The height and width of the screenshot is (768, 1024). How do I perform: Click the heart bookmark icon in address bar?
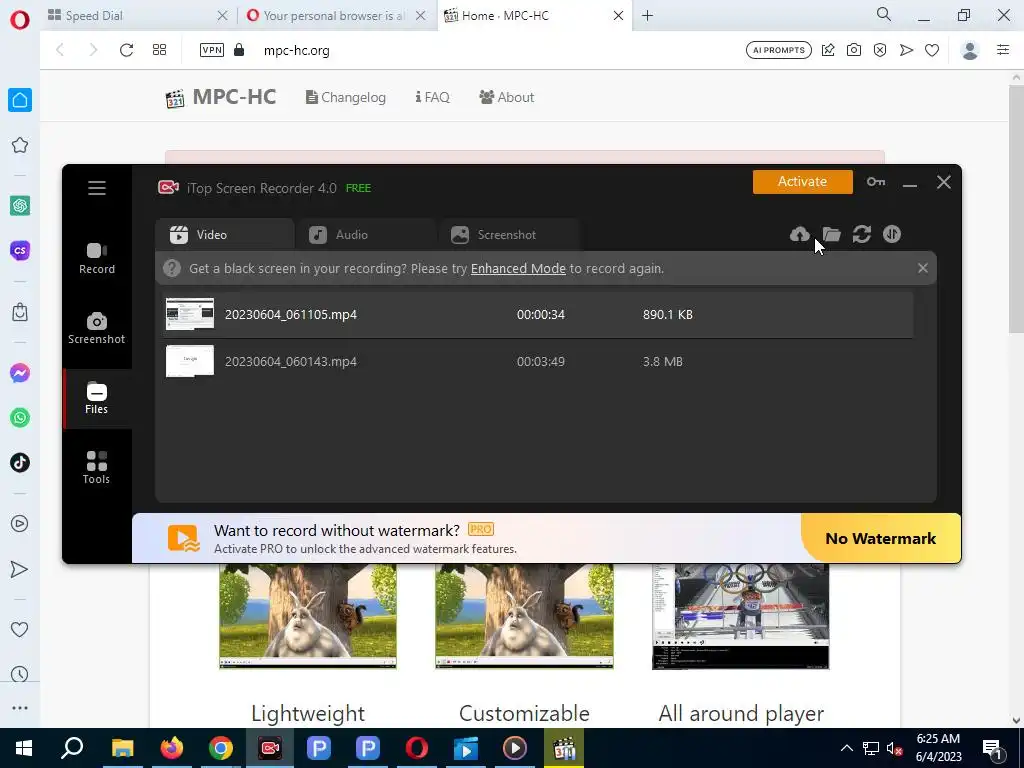[x=932, y=50]
